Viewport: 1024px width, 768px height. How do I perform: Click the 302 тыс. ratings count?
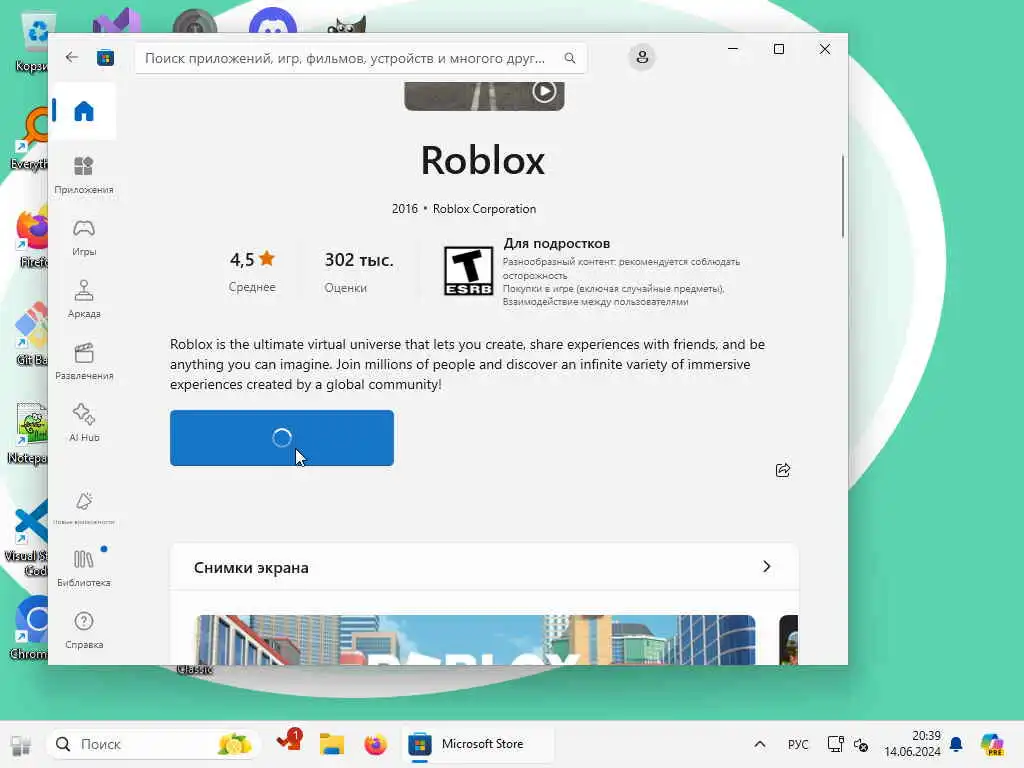click(359, 260)
